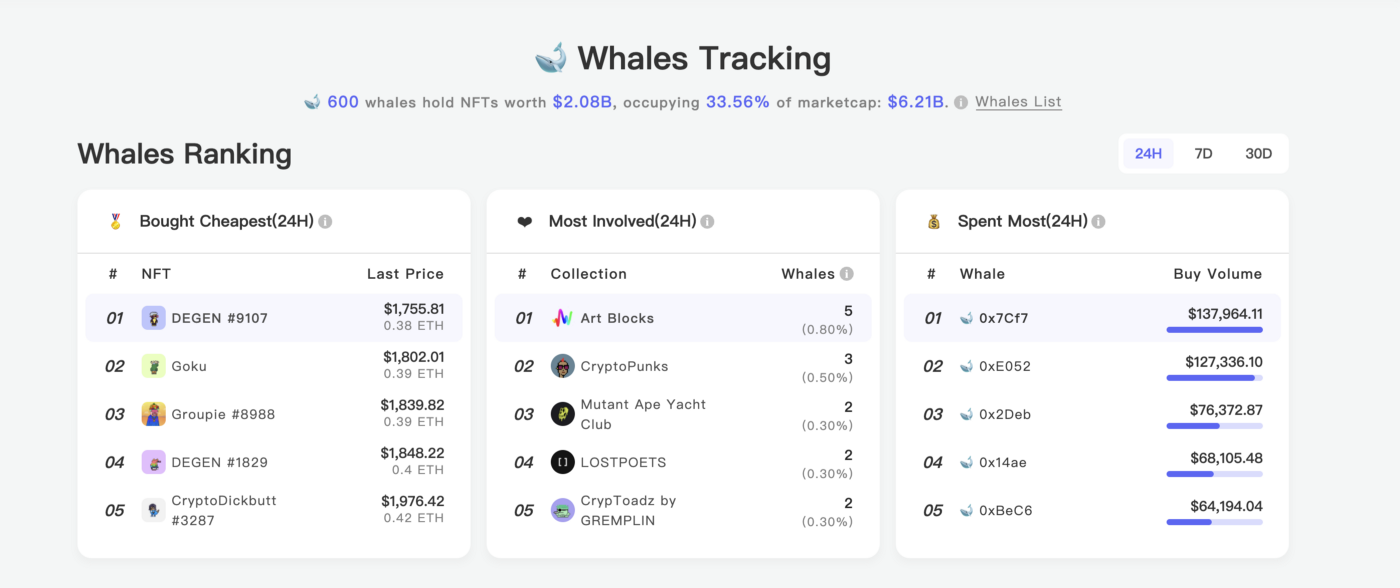Viewport: 1400px width, 588px height.
Task: Click the whale emoji beside Whales Tracking title
Action: 551,58
